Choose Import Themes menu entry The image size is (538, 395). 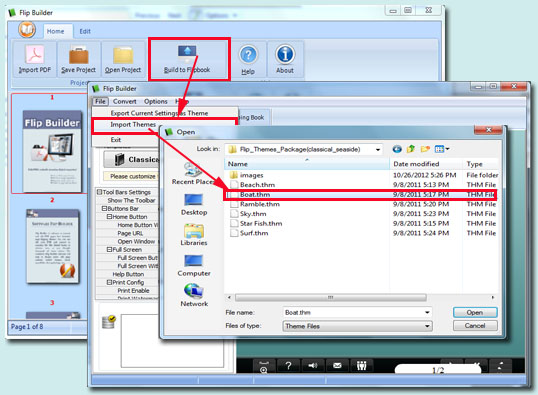(x=133, y=125)
